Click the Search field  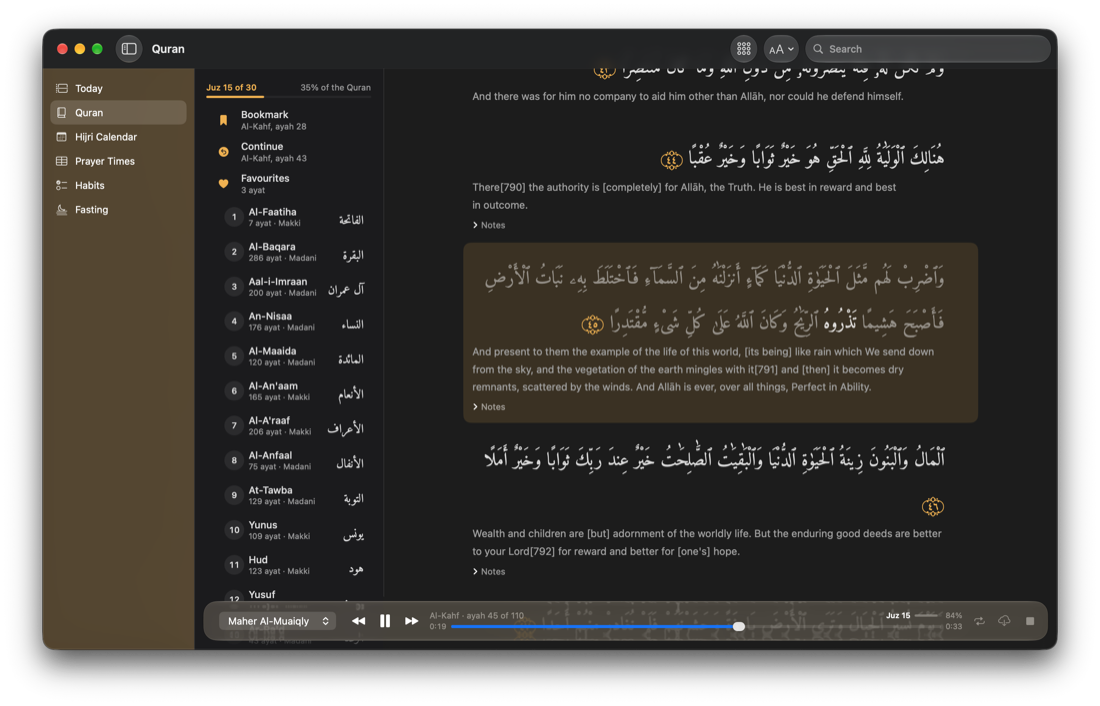pos(927,49)
